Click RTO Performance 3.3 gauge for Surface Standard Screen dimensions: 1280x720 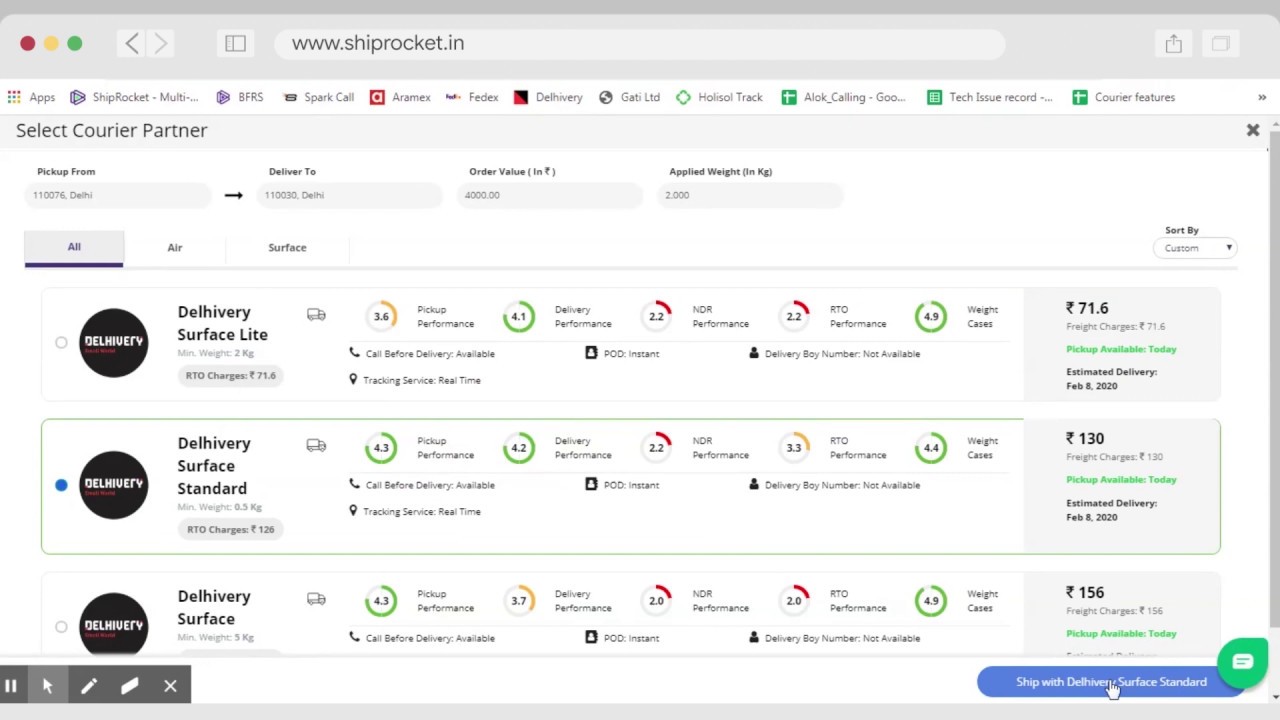pyautogui.click(x=794, y=448)
